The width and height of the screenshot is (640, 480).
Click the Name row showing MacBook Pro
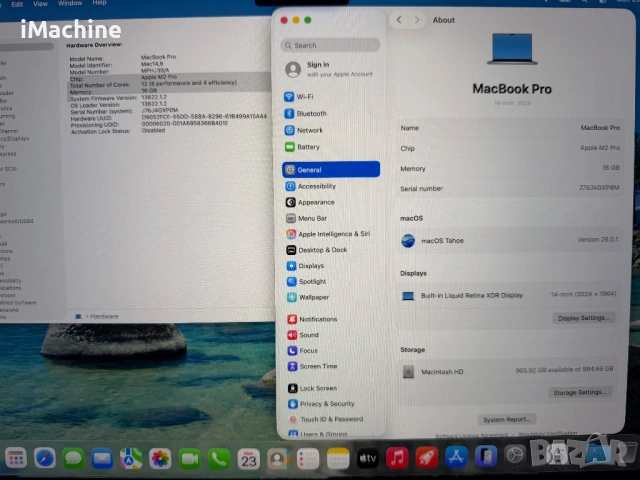click(x=510, y=128)
